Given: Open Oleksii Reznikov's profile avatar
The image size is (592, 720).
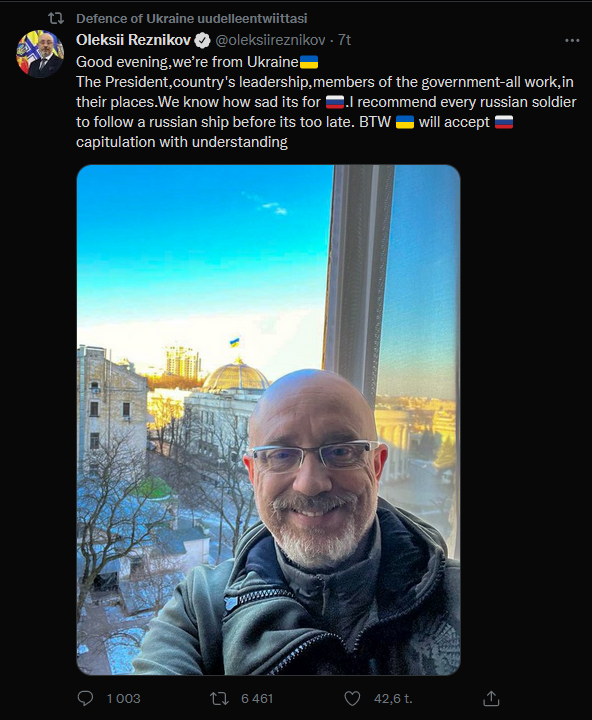Looking at the screenshot, I should pyautogui.click(x=40, y=54).
